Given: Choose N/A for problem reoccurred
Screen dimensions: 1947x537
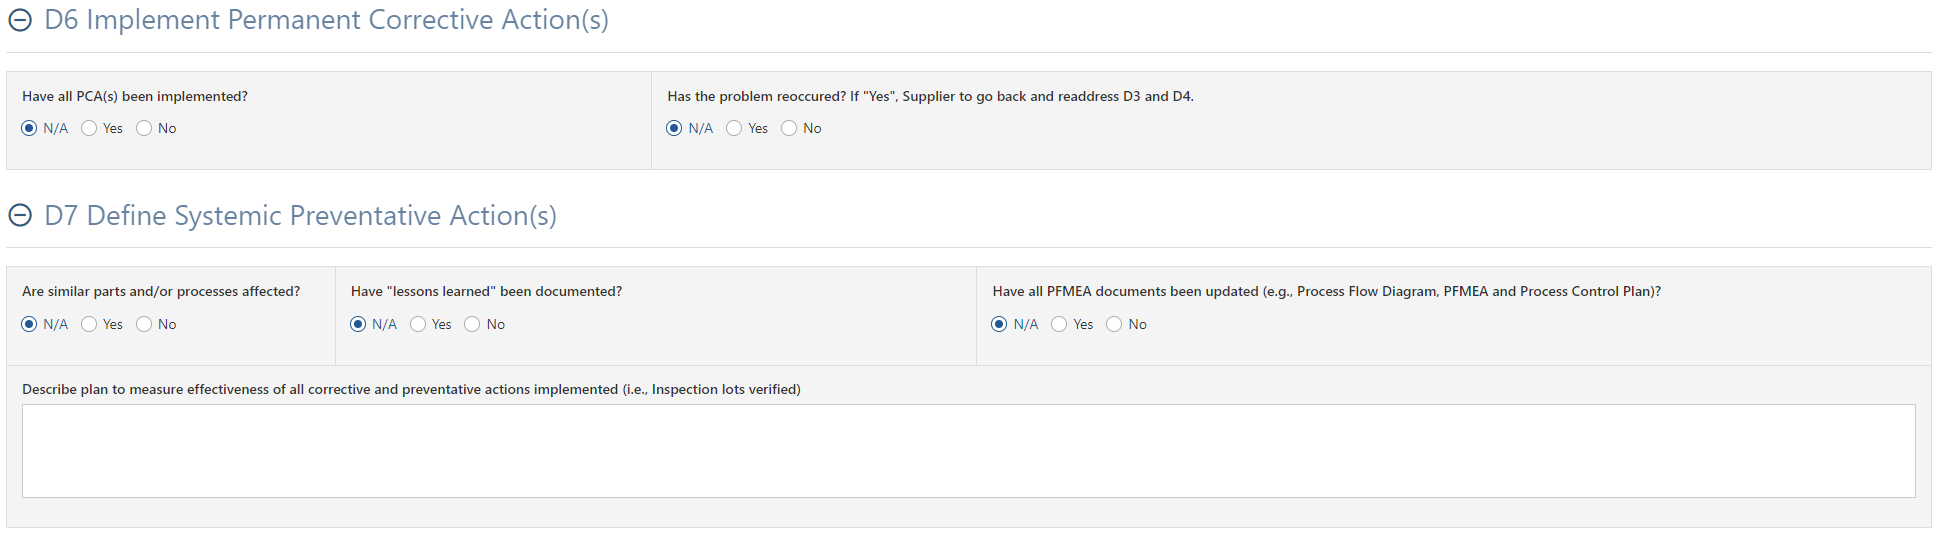Looking at the screenshot, I should pos(674,128).
